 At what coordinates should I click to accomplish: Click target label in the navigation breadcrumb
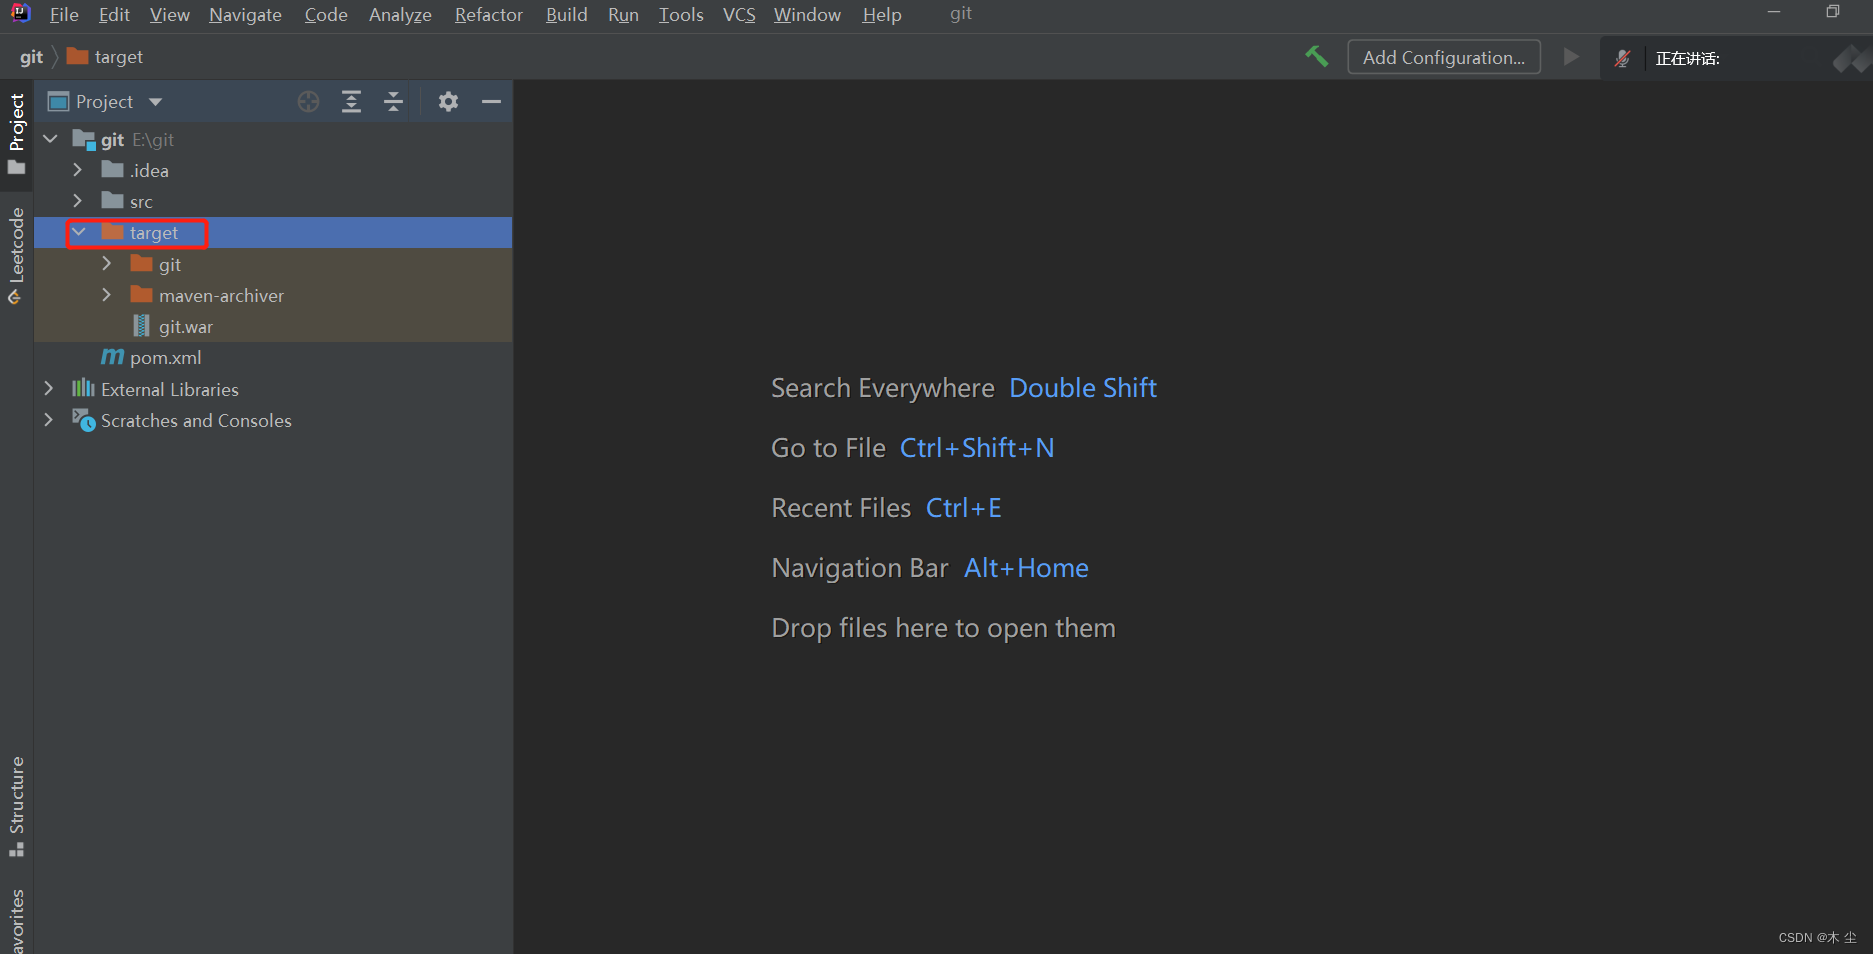click(x=119, y=56)
